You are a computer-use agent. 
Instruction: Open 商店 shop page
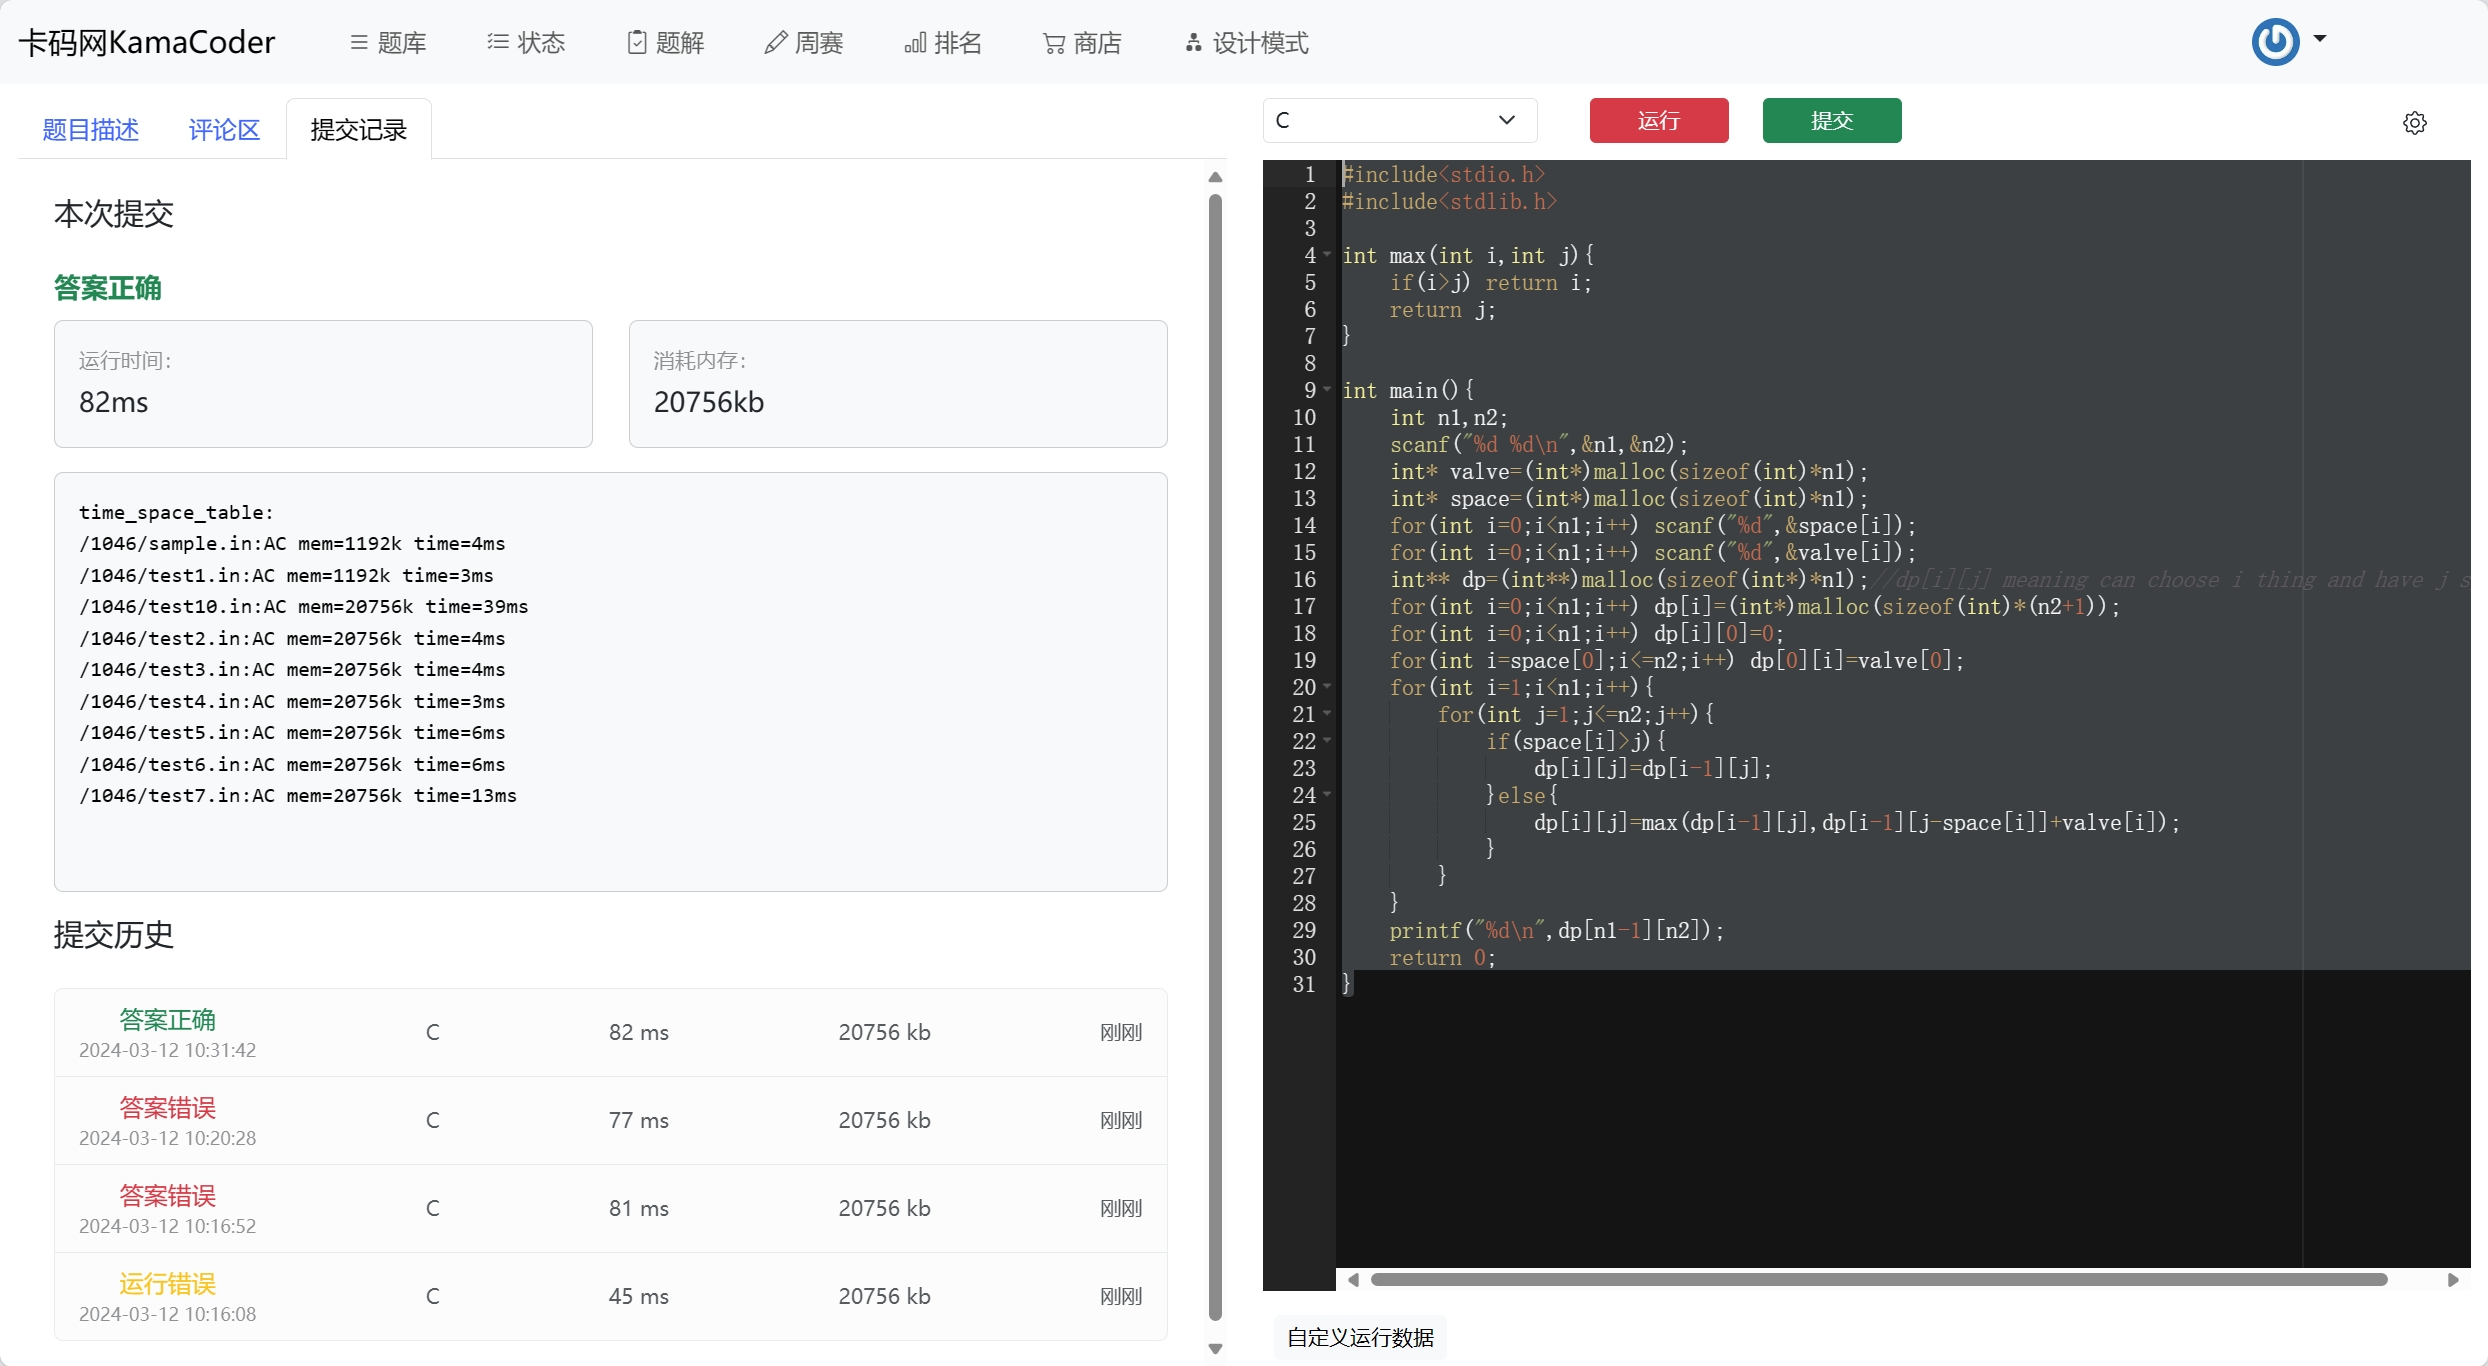click(x=1082, y=43)
